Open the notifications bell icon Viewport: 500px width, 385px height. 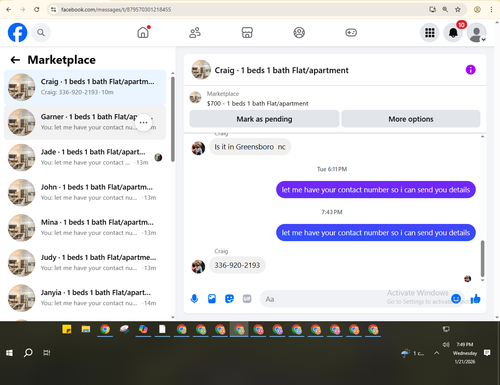pyautogui.click(x=453, y=33)
